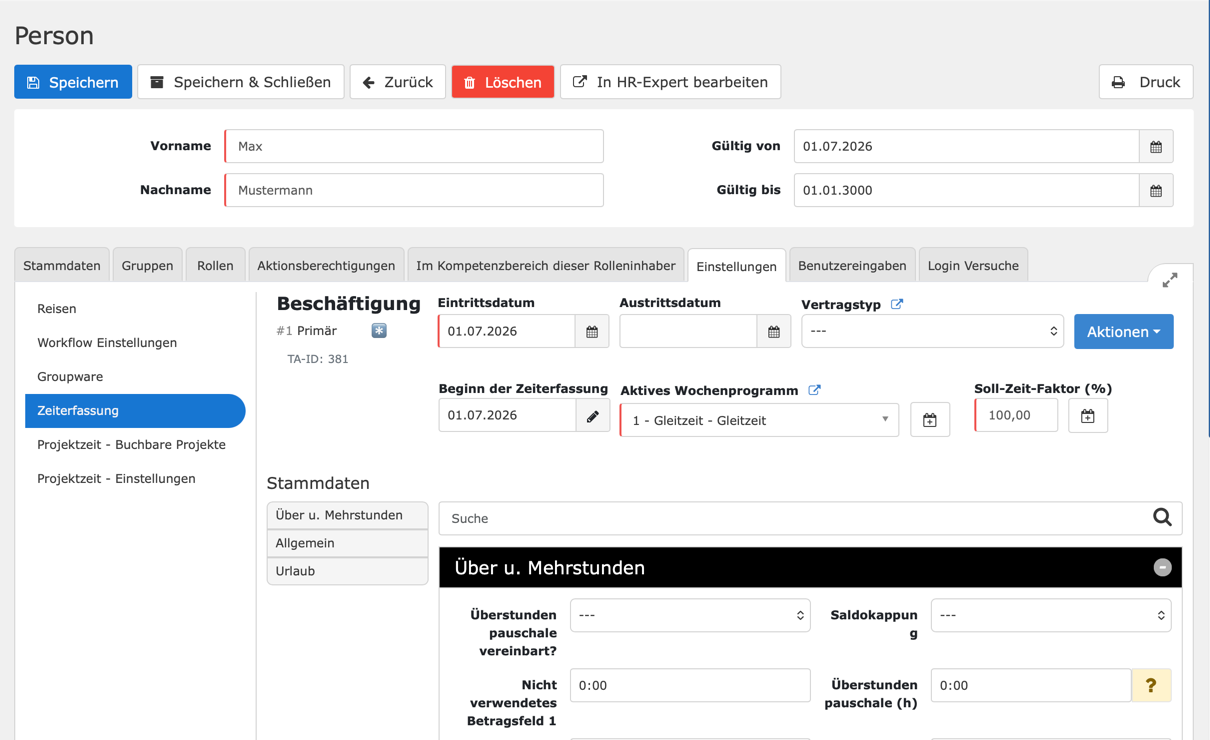Select Workflow Einstellungen in the sidebar

coord(135,343)
